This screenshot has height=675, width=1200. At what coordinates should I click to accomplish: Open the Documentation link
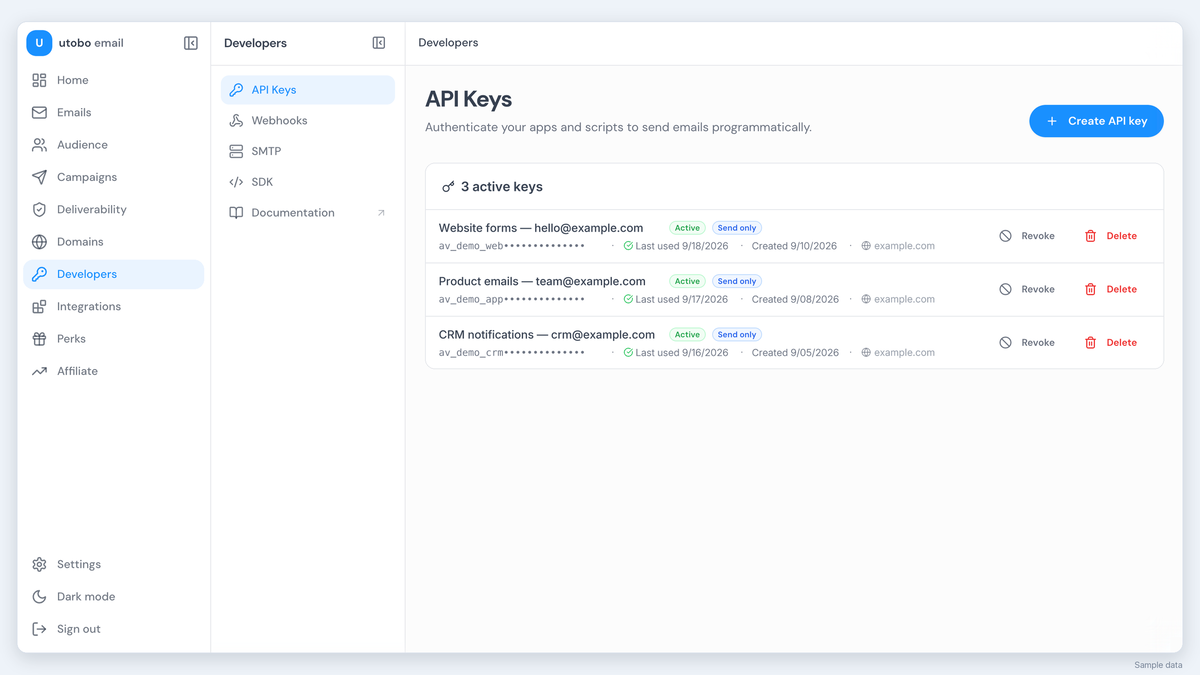(308, 213)
